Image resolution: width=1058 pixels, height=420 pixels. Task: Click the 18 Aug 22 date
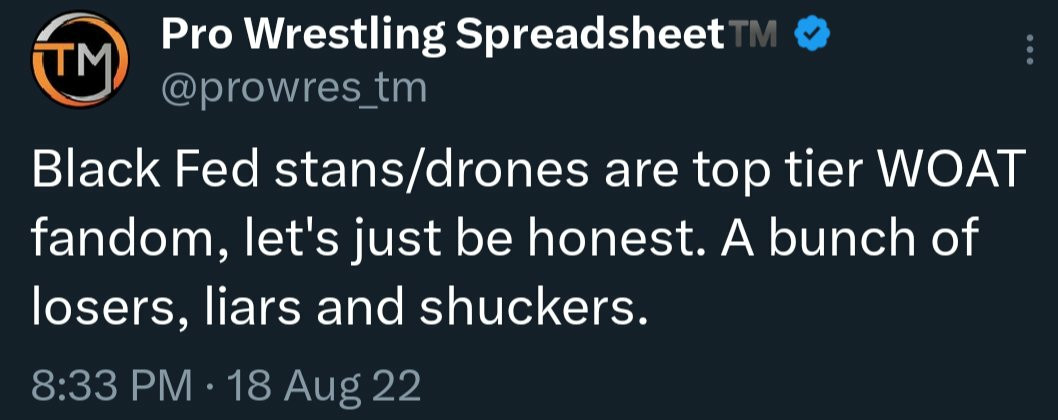click(x=324, y=388)
